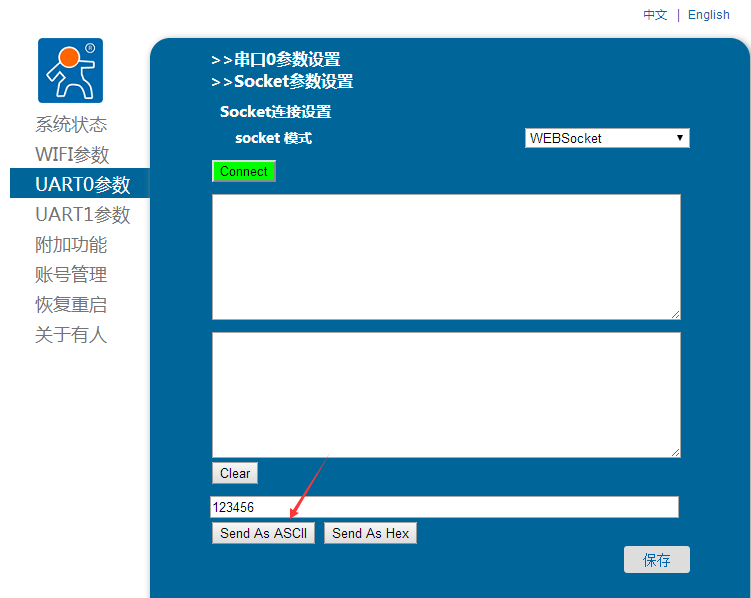Open the WIFI参数 settings page
Image resolution: width=751 pixels, height=598 pixels.
point(72,155)
